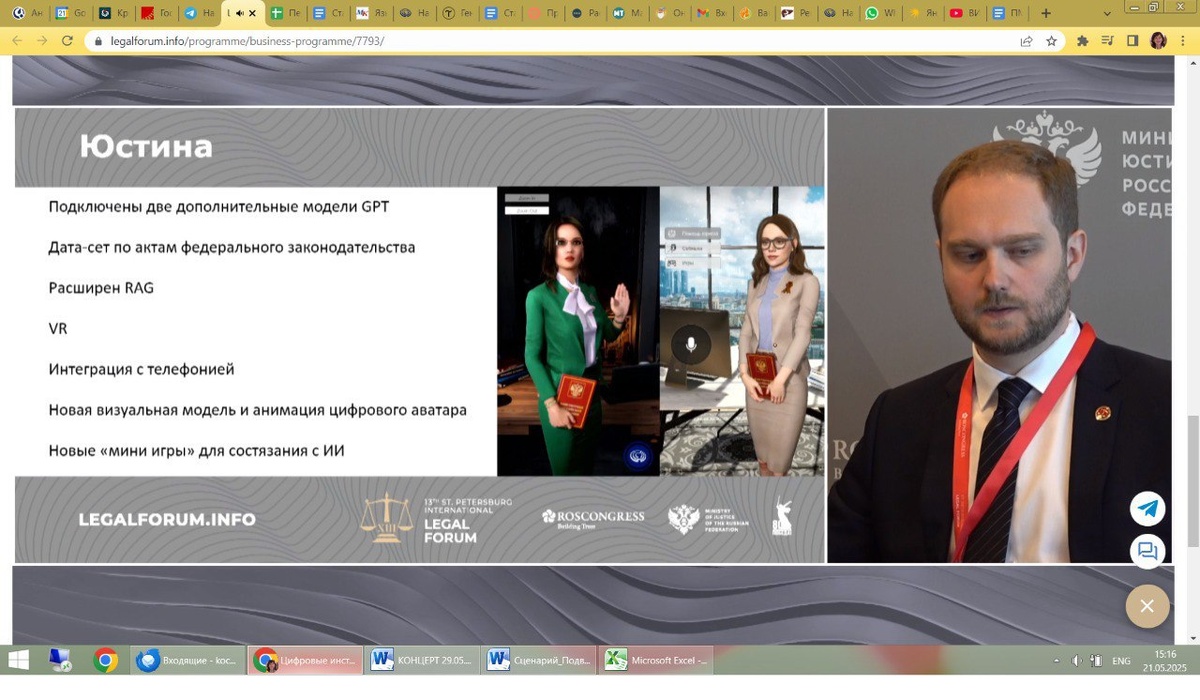Open the network status tray icon
The width and height of the screenshot is (1200, 700).
click(1096, 661)
